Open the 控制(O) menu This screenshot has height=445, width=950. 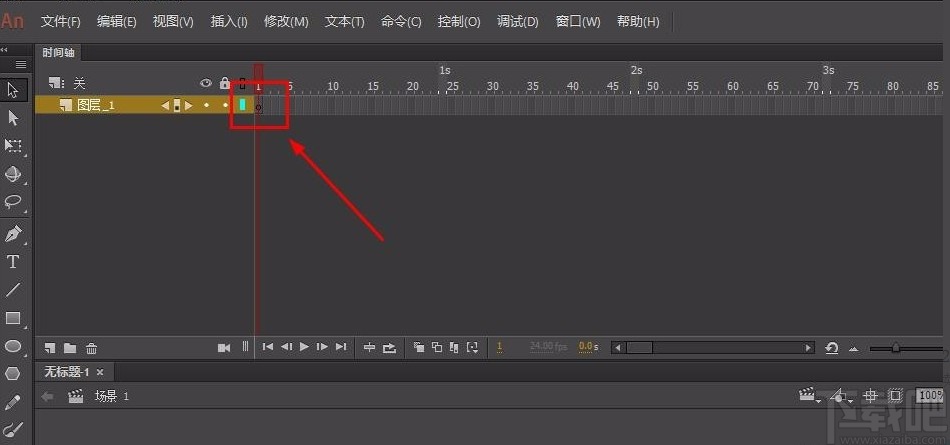459,22
